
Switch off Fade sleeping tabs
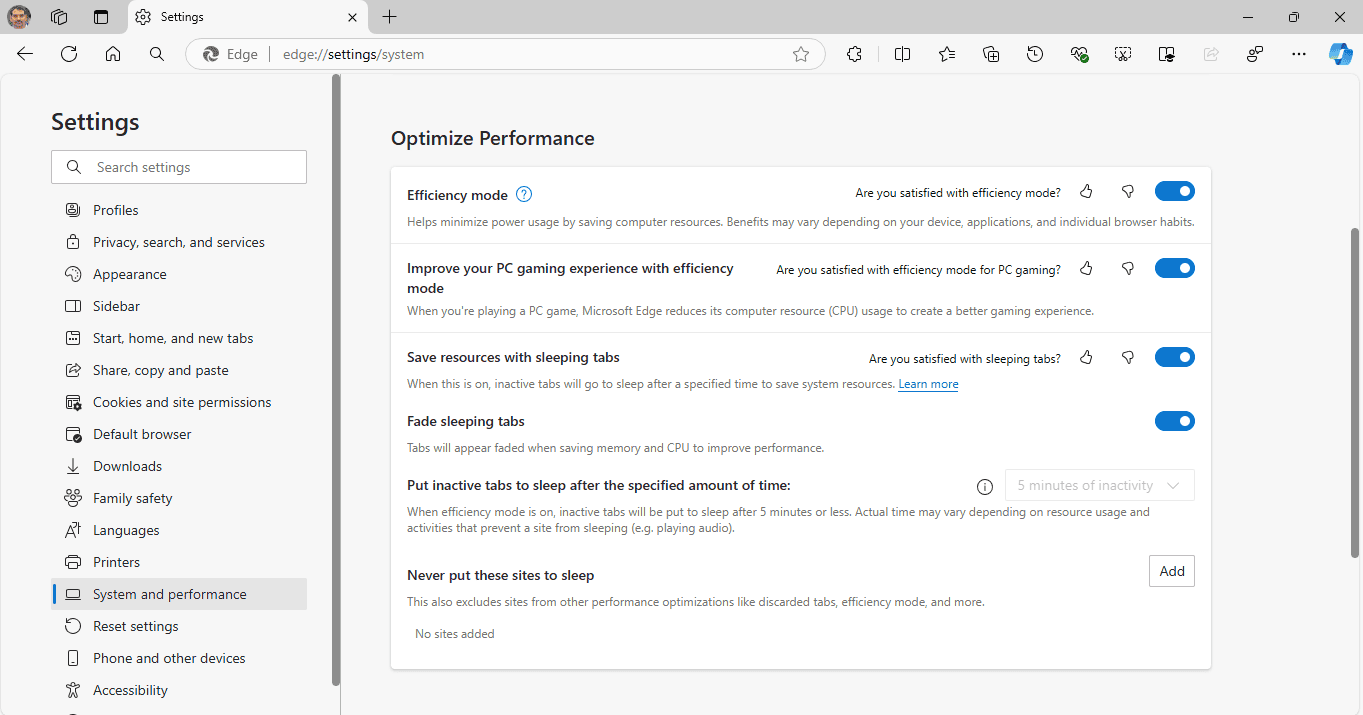1175,421
